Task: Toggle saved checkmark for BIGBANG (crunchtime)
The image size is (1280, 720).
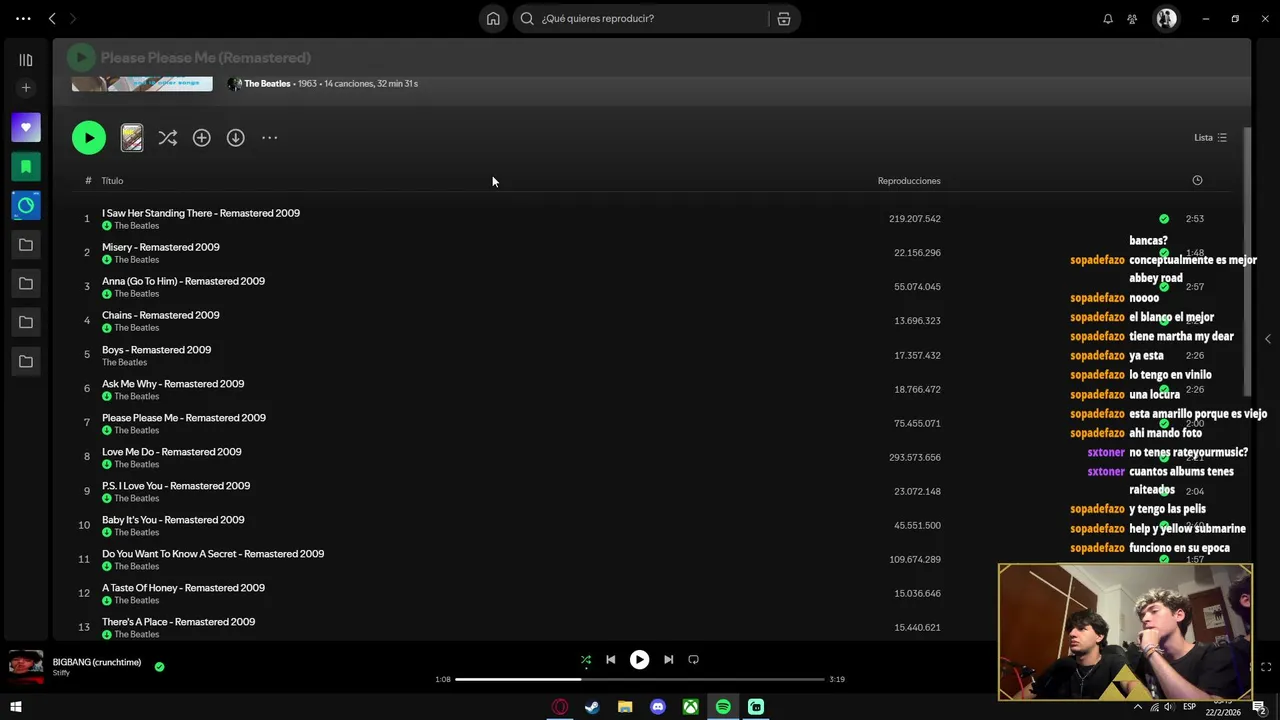Action: [x=159, y=667]
